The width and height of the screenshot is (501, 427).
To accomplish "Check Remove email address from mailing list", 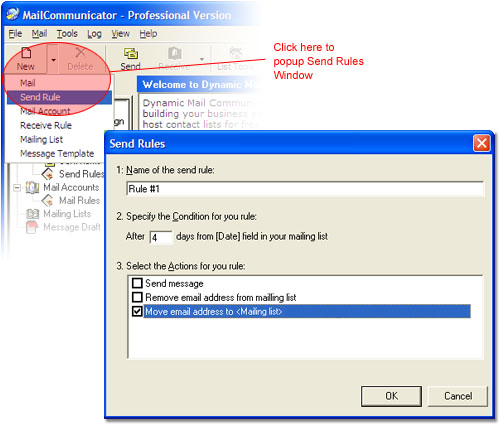I will pyautogui.click(x=137, y=297).
